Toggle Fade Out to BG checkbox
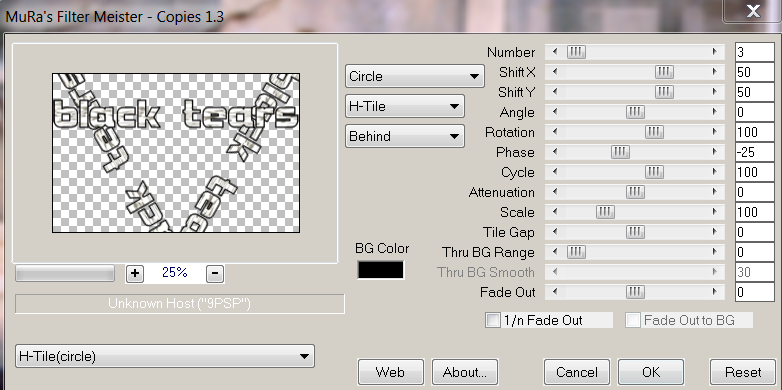Screen dimensions: 782x390 [633, 320]
